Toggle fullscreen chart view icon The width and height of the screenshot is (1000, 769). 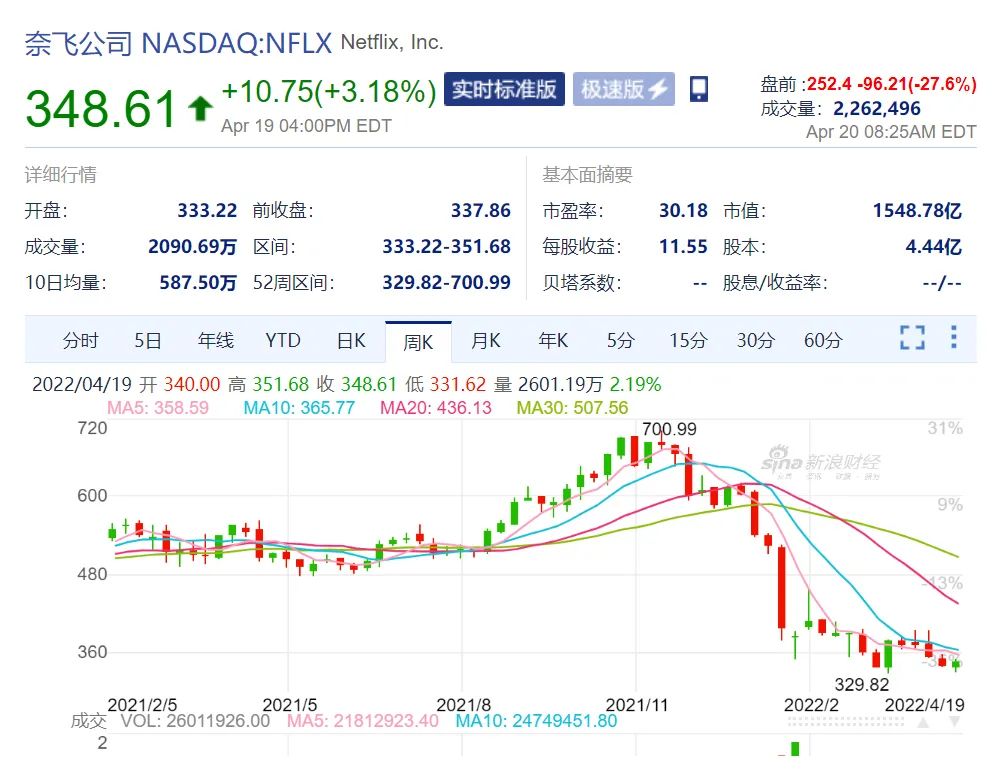click(912, 338)
